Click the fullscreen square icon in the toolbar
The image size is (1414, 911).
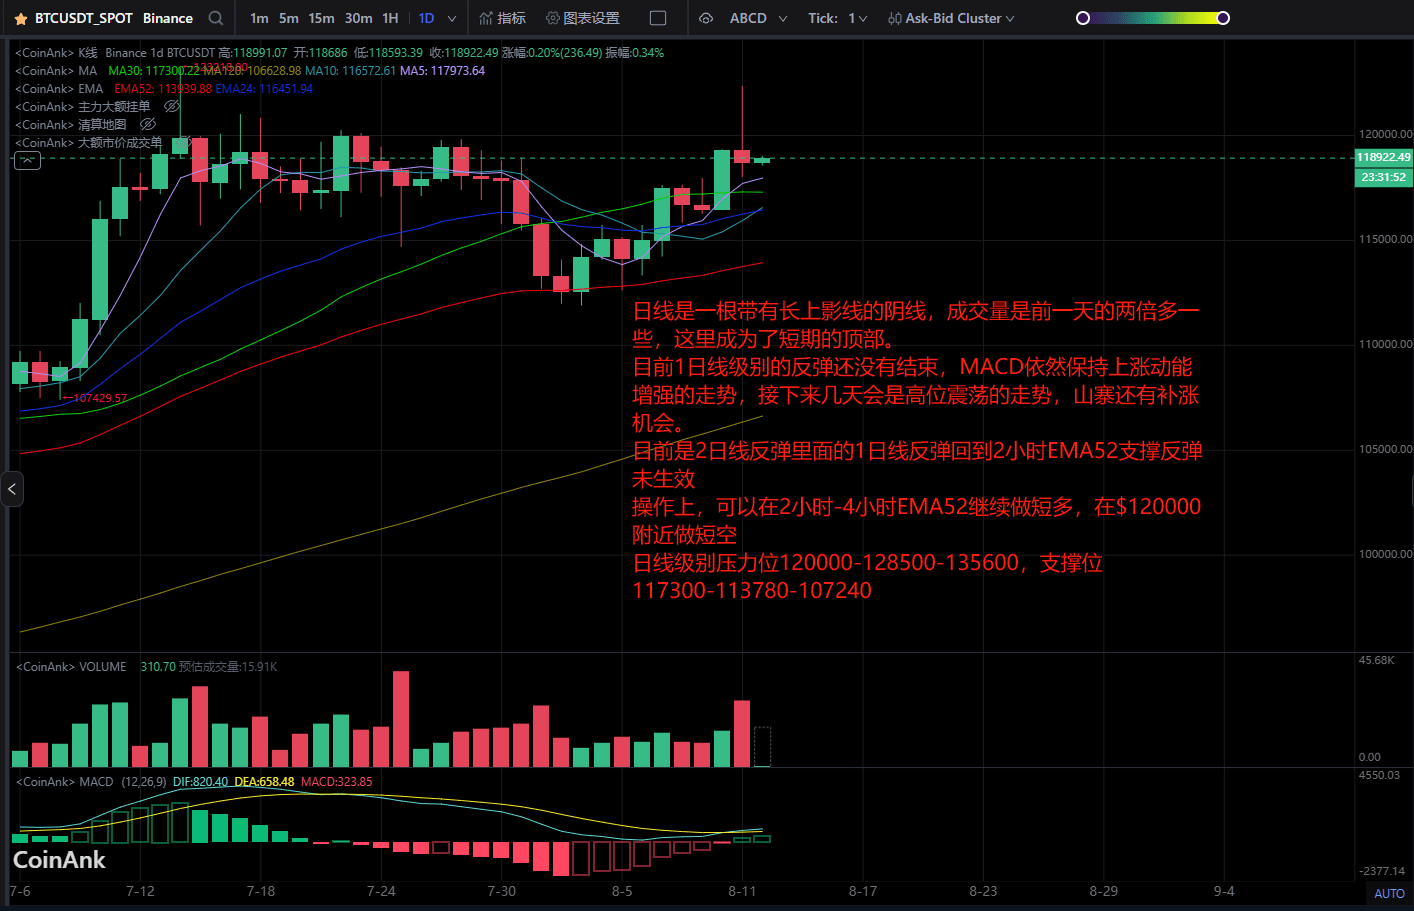658,18
